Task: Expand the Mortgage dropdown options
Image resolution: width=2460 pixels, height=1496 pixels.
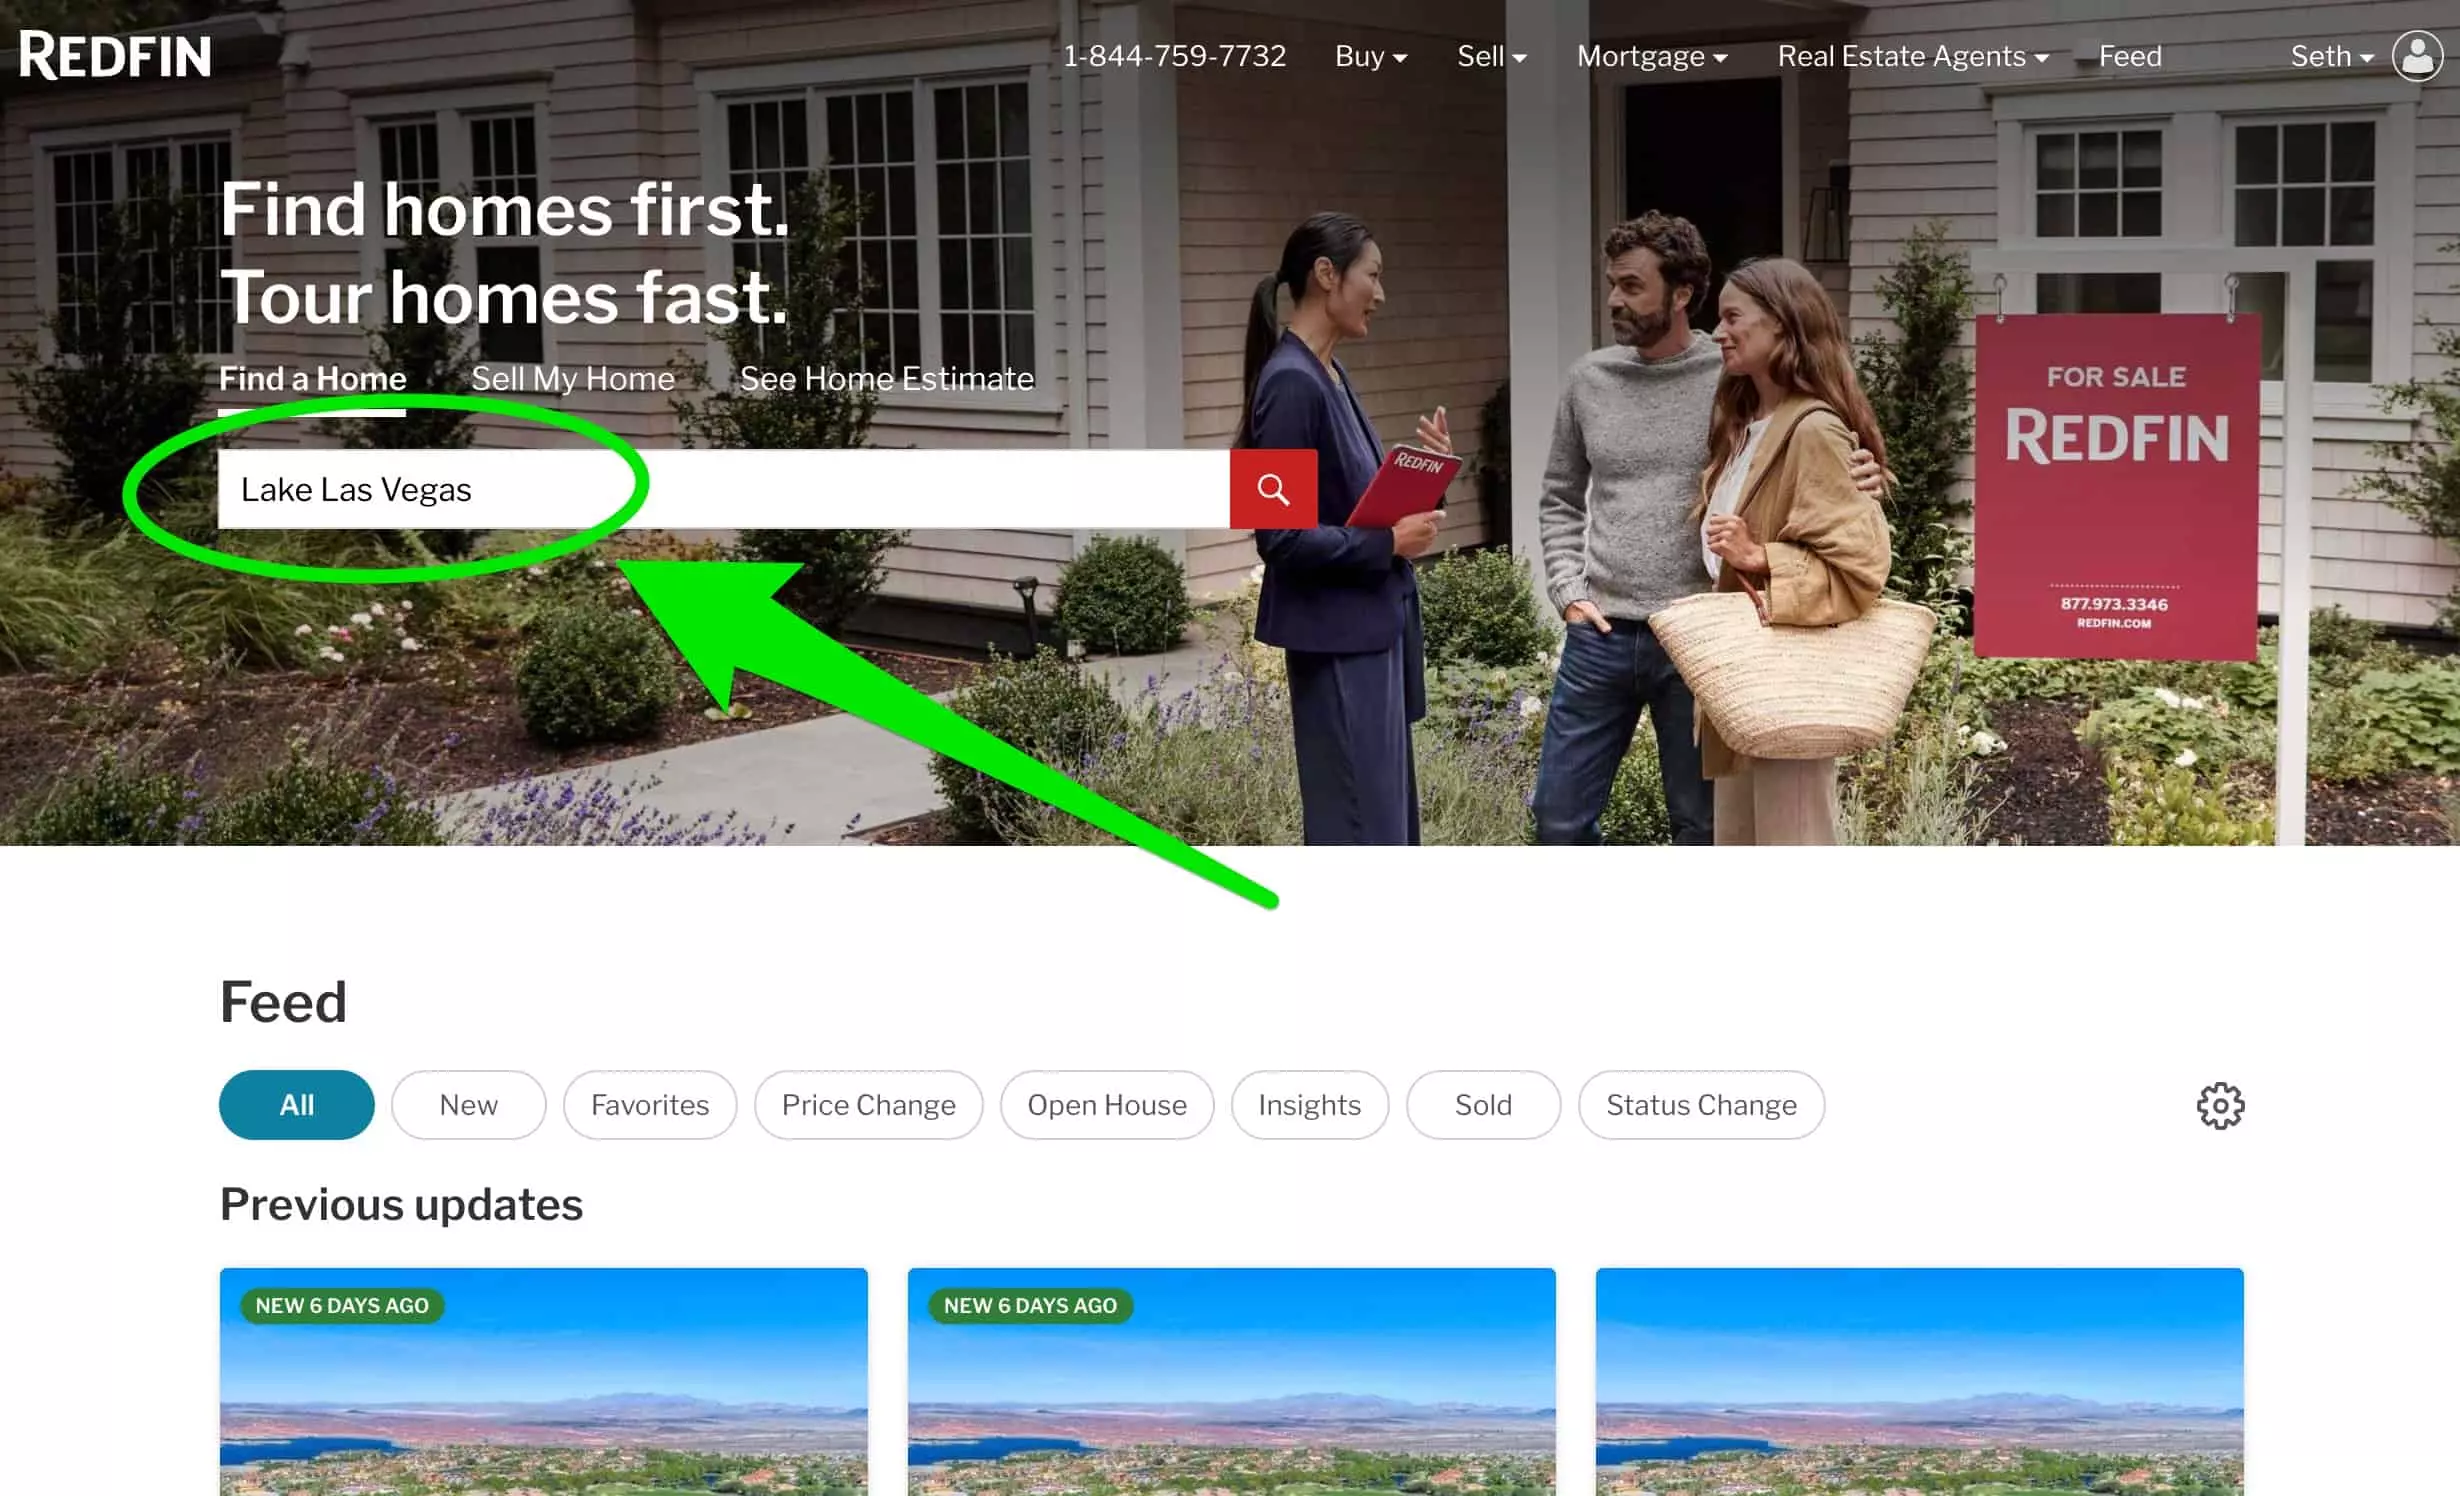Action: 1650,56
